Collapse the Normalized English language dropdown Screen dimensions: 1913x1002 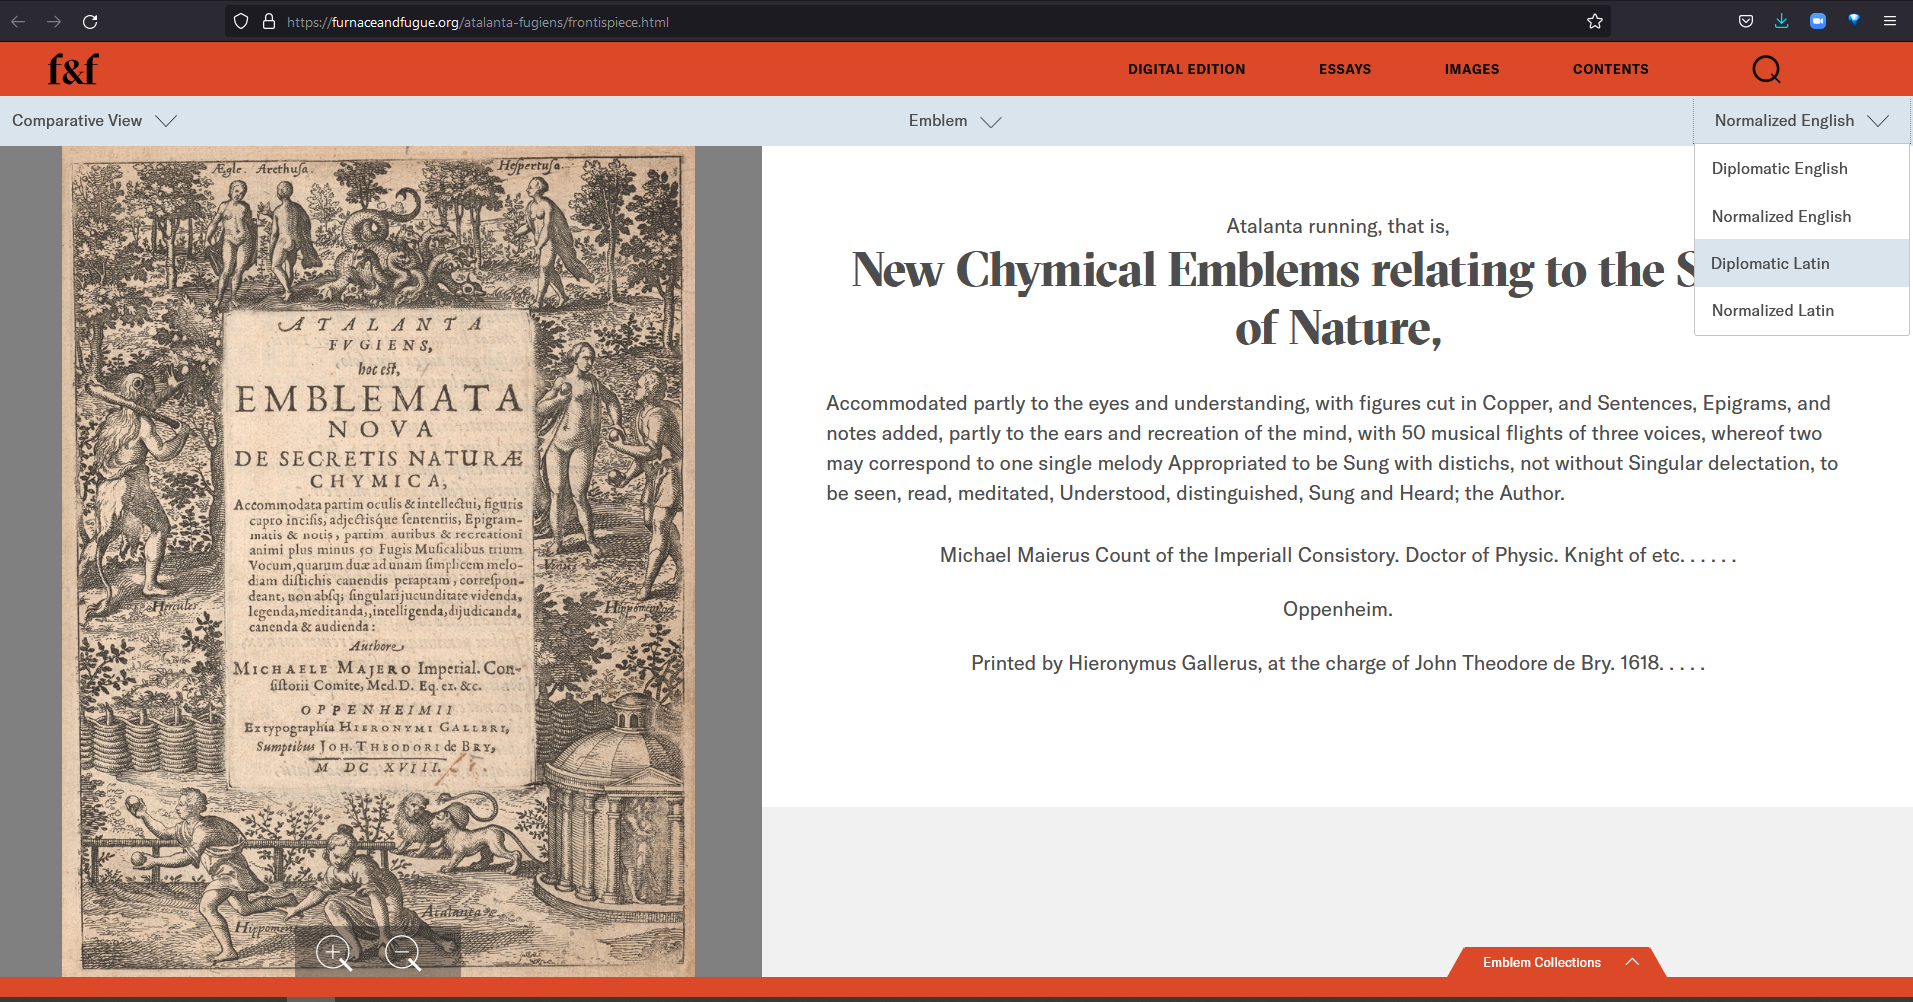[x=1801, y=121]
